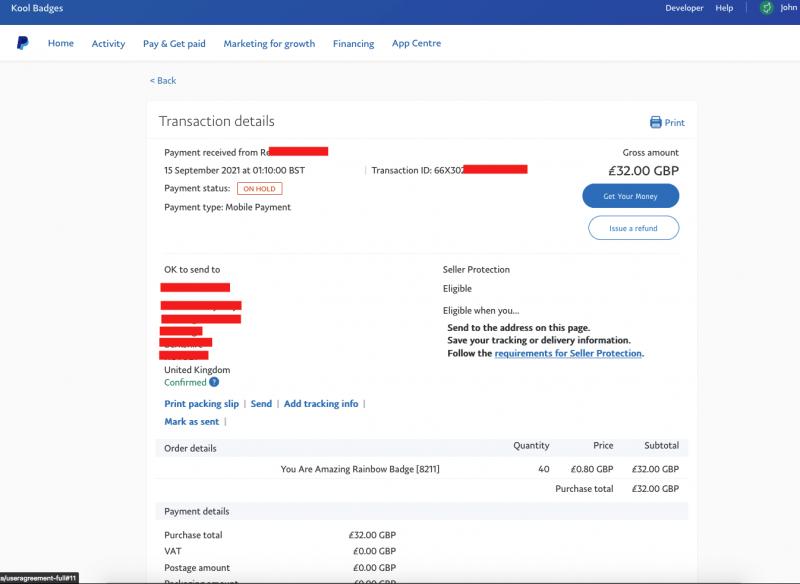Click the VAT amount £0.00 GBP
The image size is (800, 584).
[374, 551]
